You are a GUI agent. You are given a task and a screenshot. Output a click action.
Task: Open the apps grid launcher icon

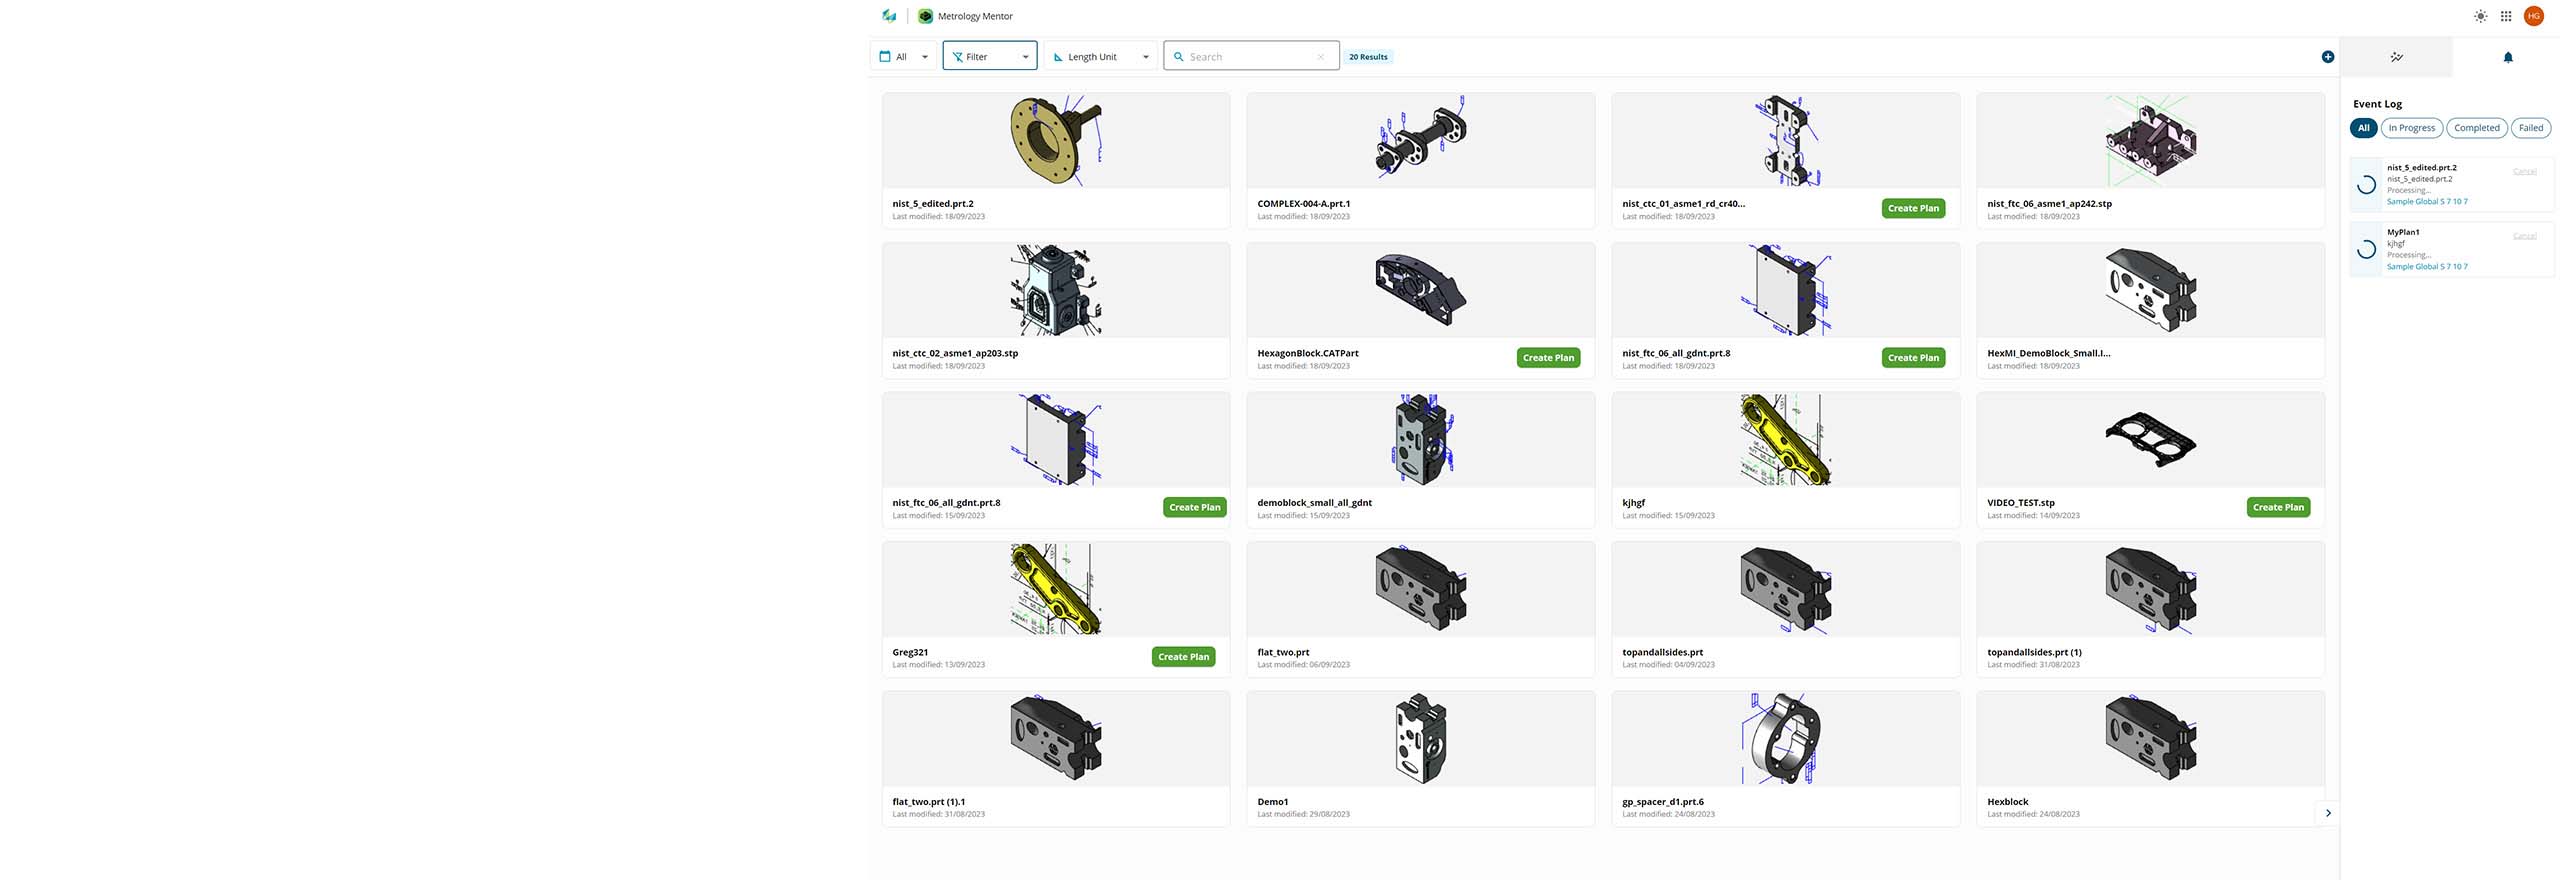pyautogui.click(x=2506, y=16)
